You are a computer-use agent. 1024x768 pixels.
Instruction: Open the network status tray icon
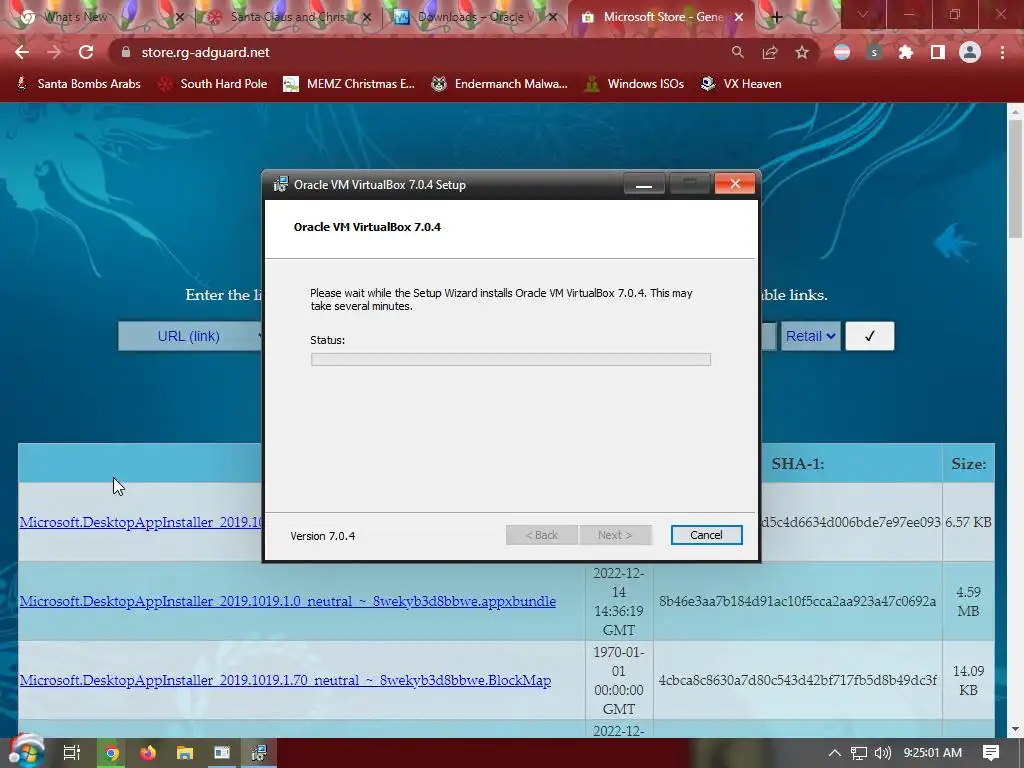click(859, 753)
